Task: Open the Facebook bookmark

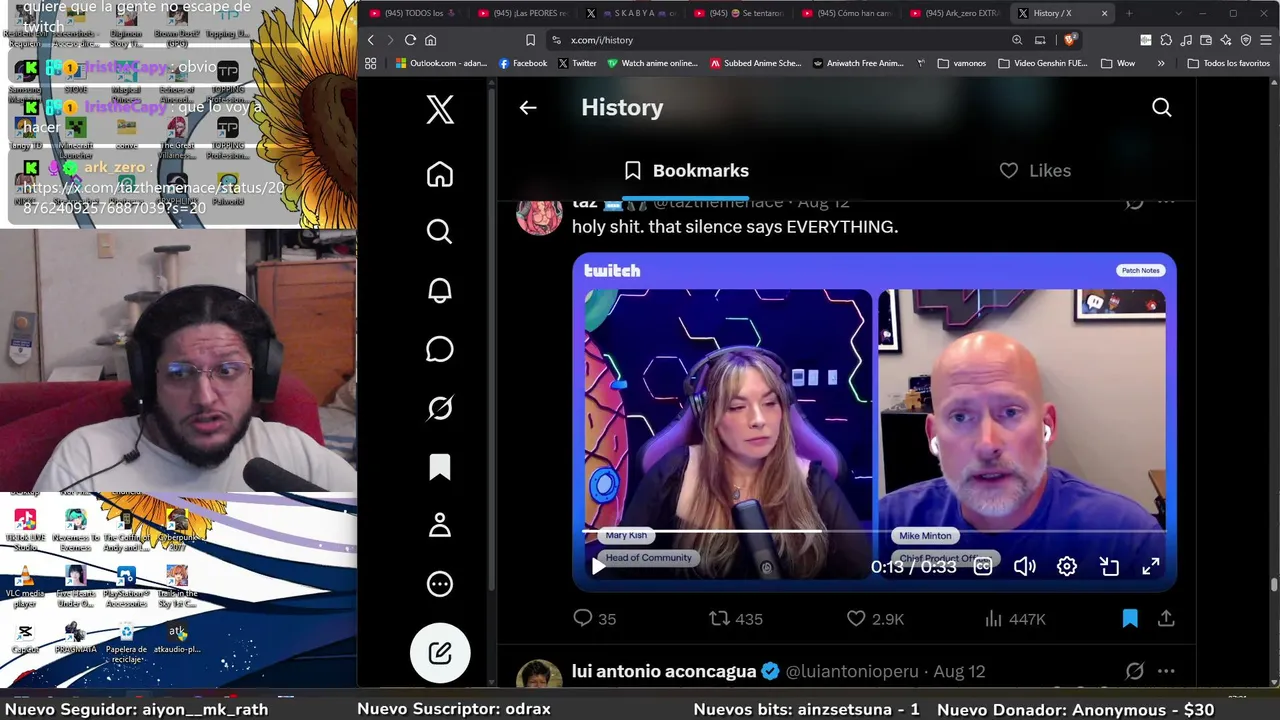Action: (x=523, y=63)
